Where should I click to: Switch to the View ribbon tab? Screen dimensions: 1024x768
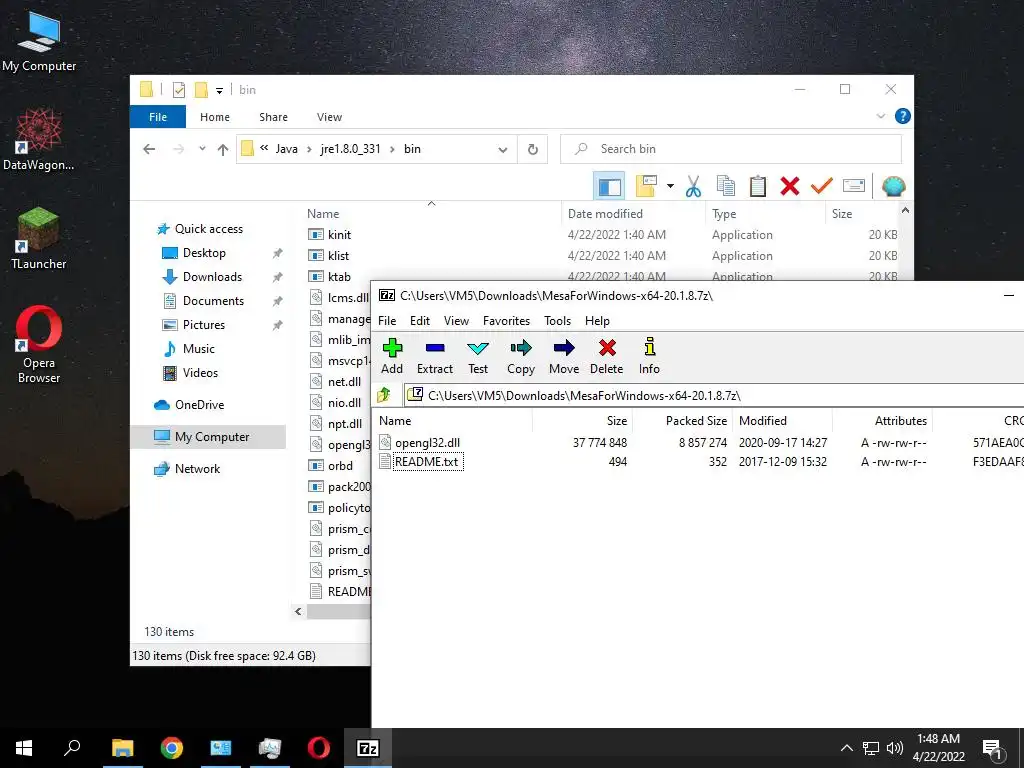(329, 117)
